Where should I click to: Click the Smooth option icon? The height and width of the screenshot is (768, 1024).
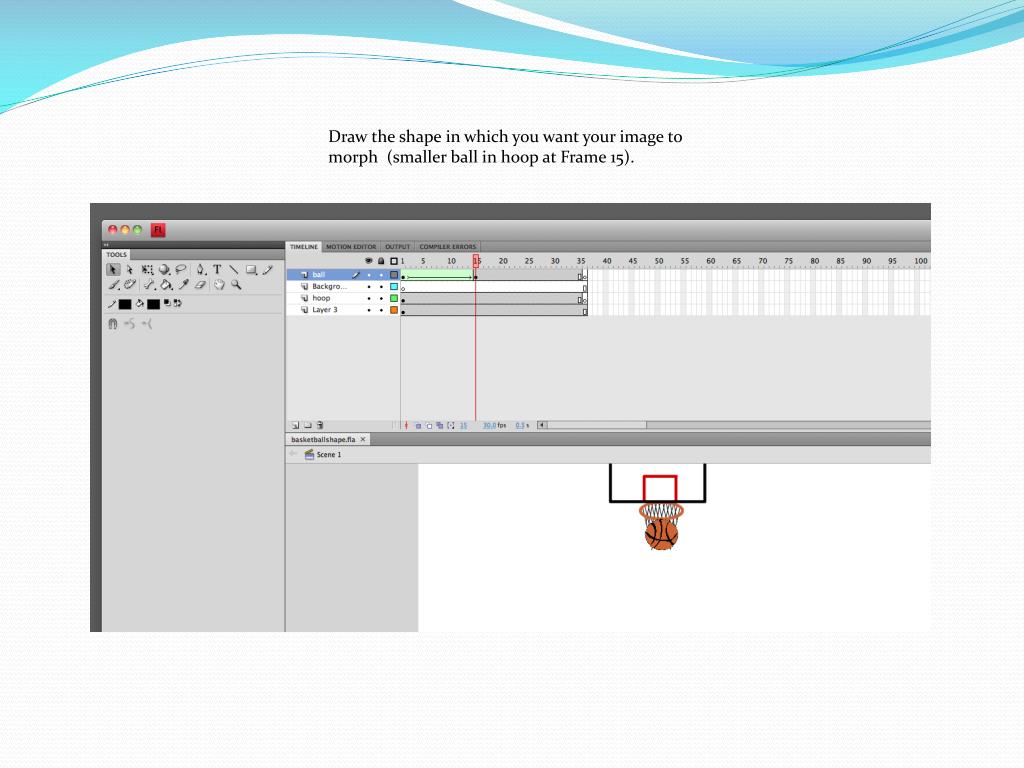(x=130, y=324)
